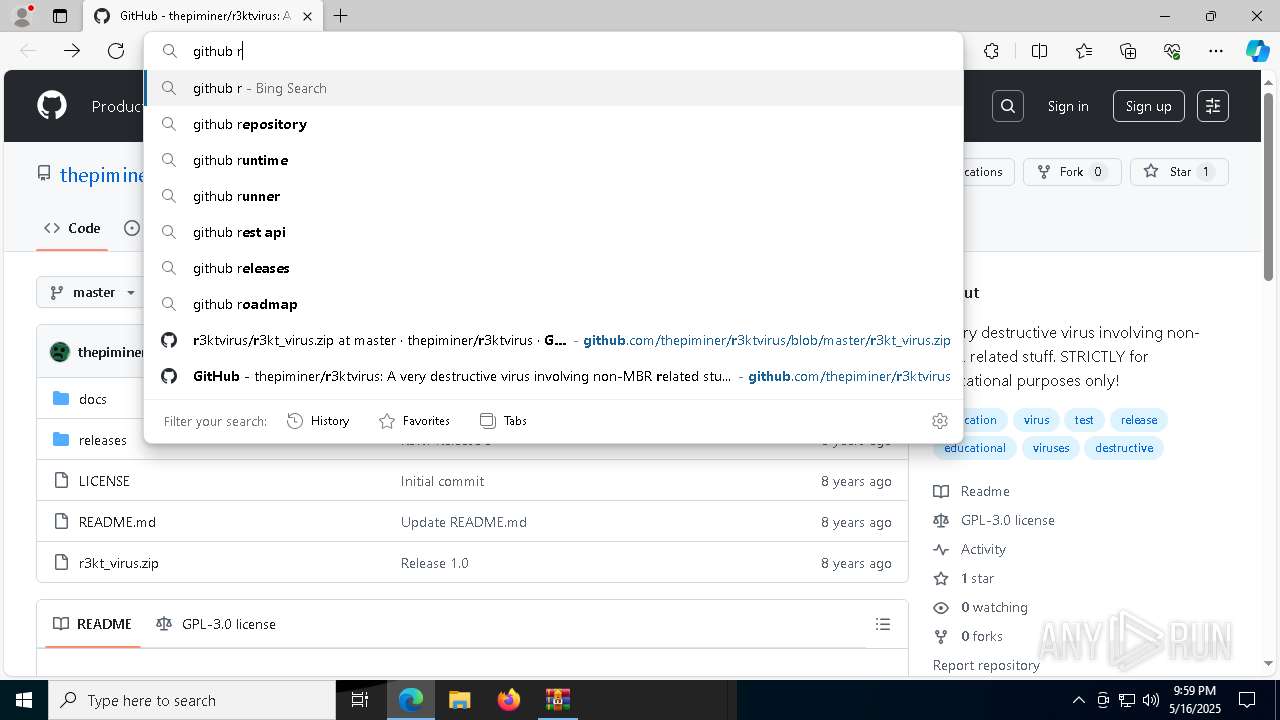1280x720 pixels.
Task: Open the GitHub search magnifier button
Action: click(1008, 106)
